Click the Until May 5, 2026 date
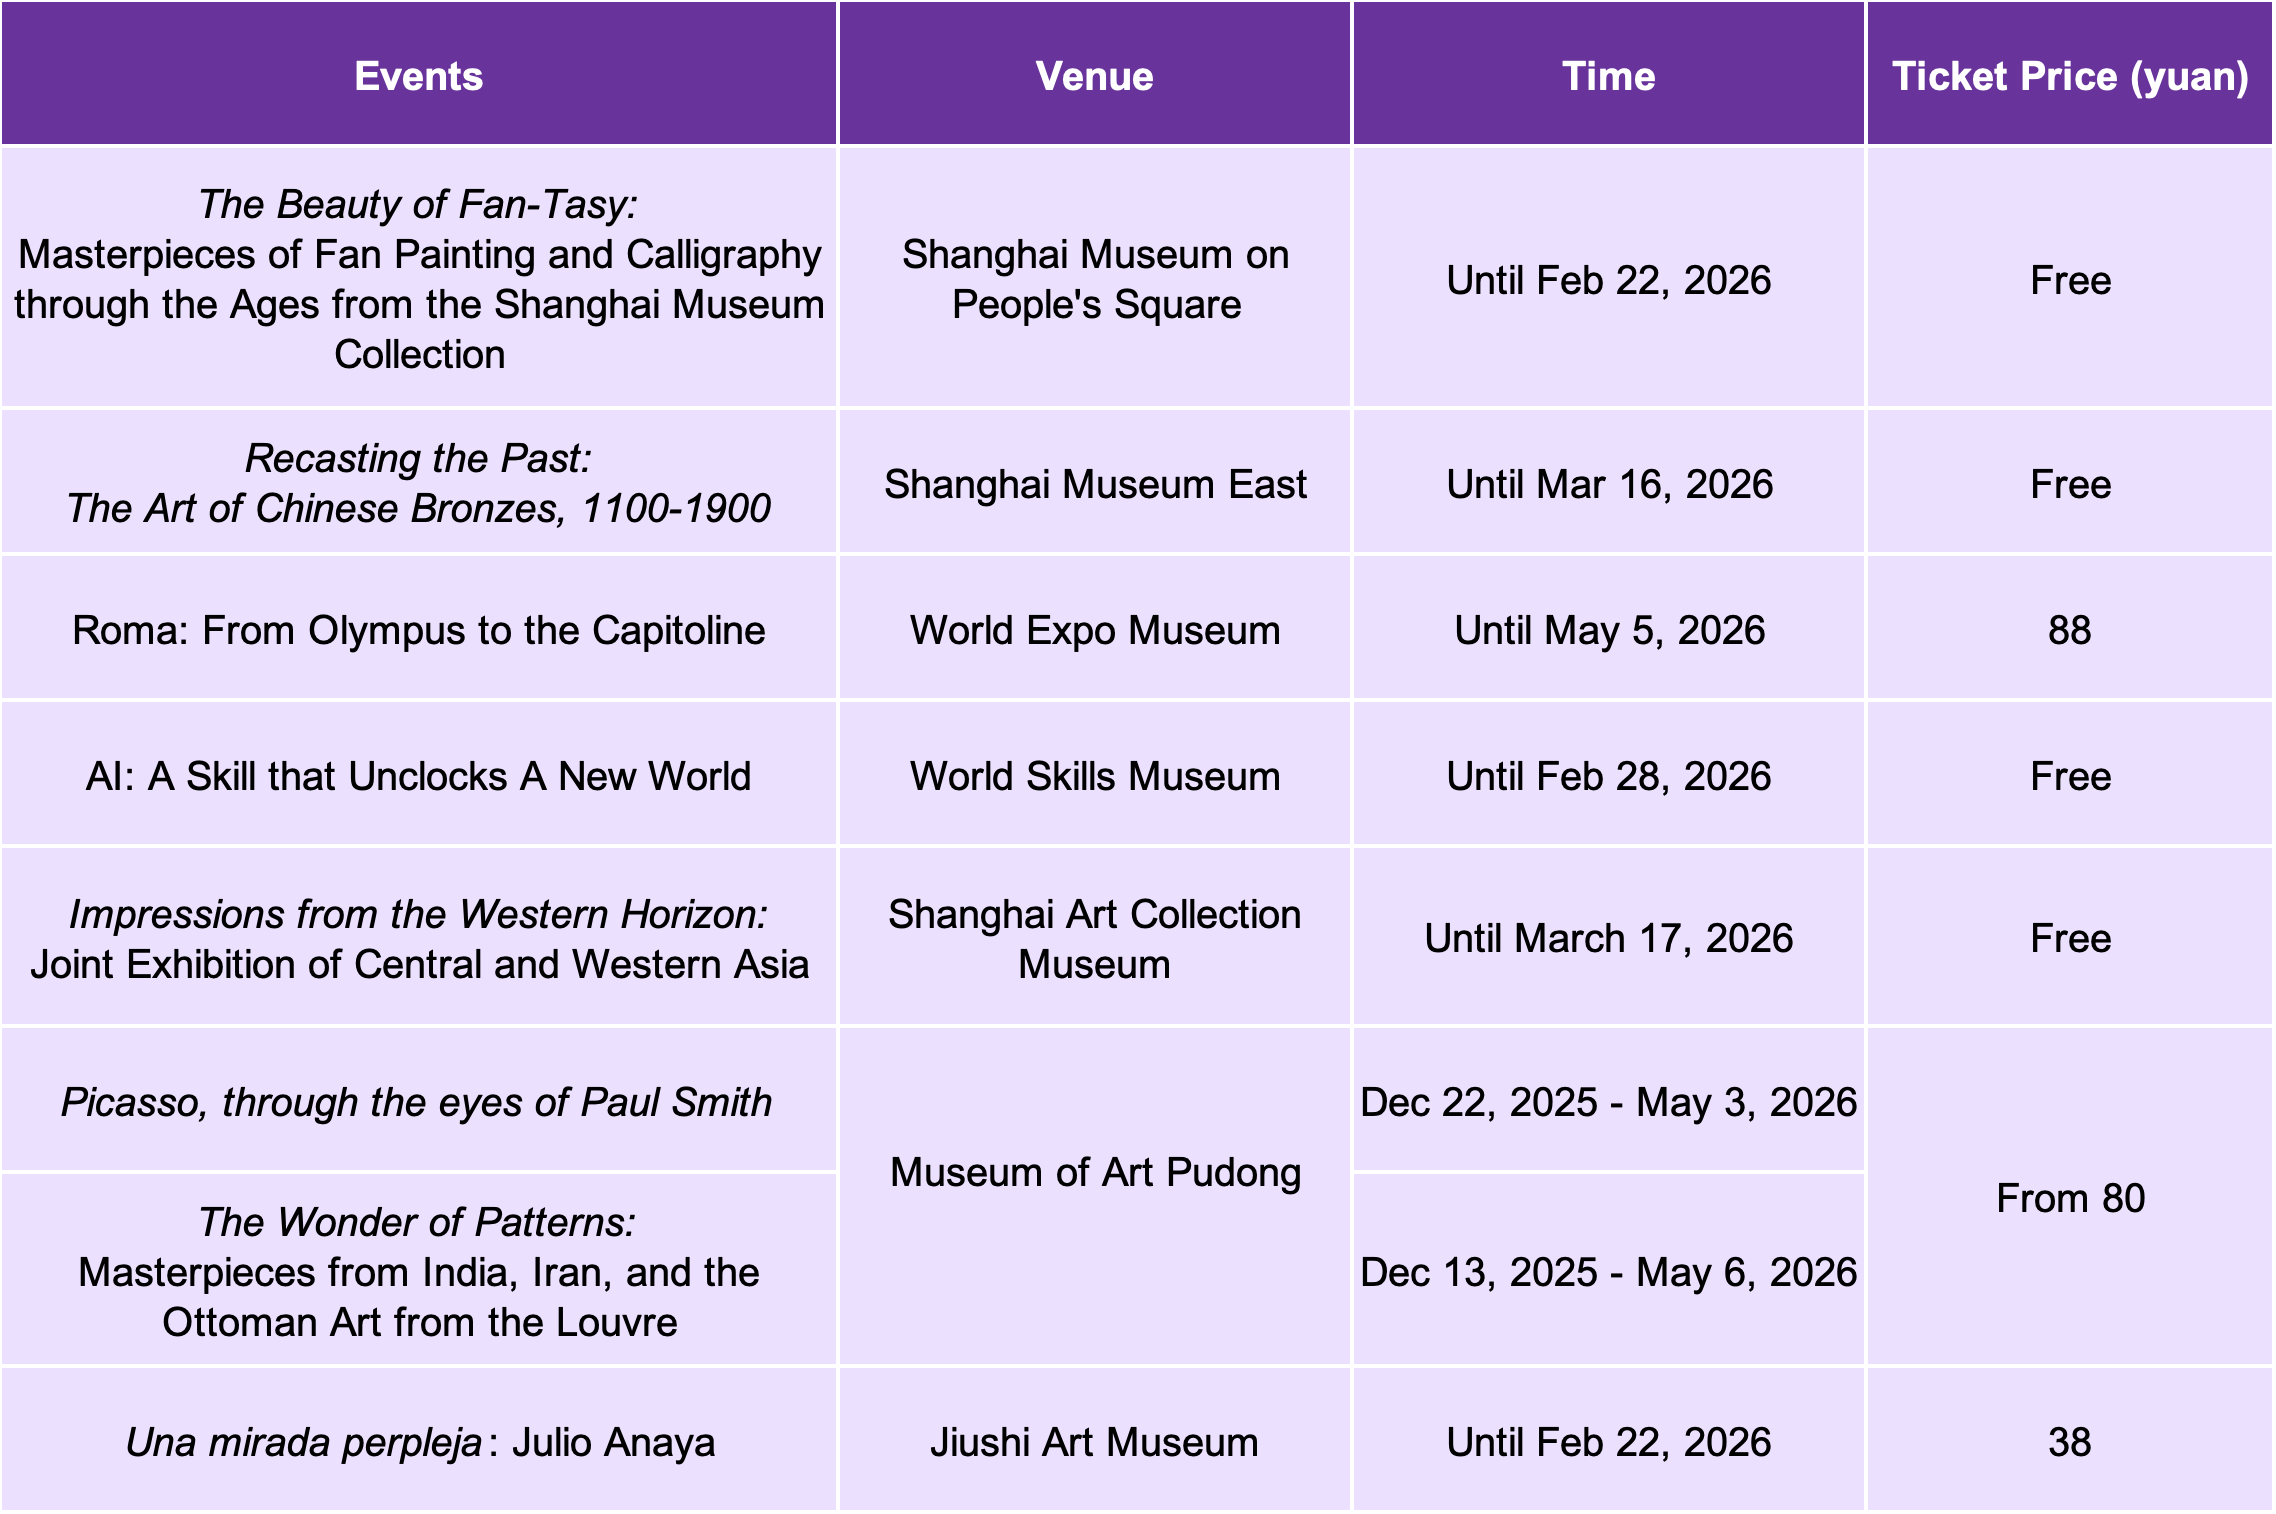 1608,630
